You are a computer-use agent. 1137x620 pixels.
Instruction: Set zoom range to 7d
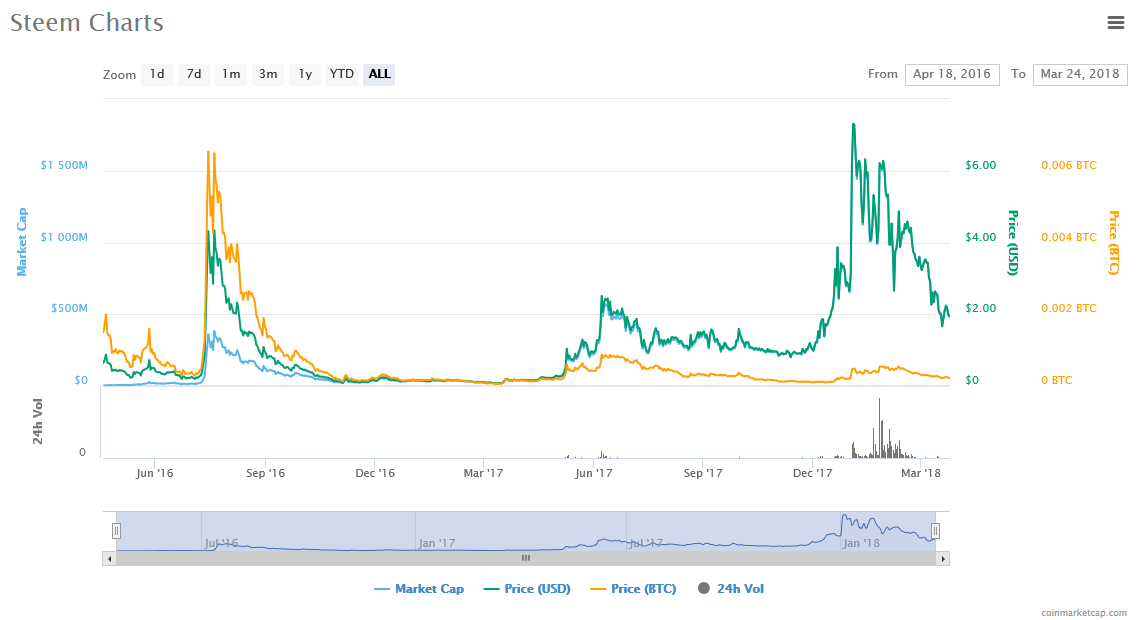[x=194, y=74]
